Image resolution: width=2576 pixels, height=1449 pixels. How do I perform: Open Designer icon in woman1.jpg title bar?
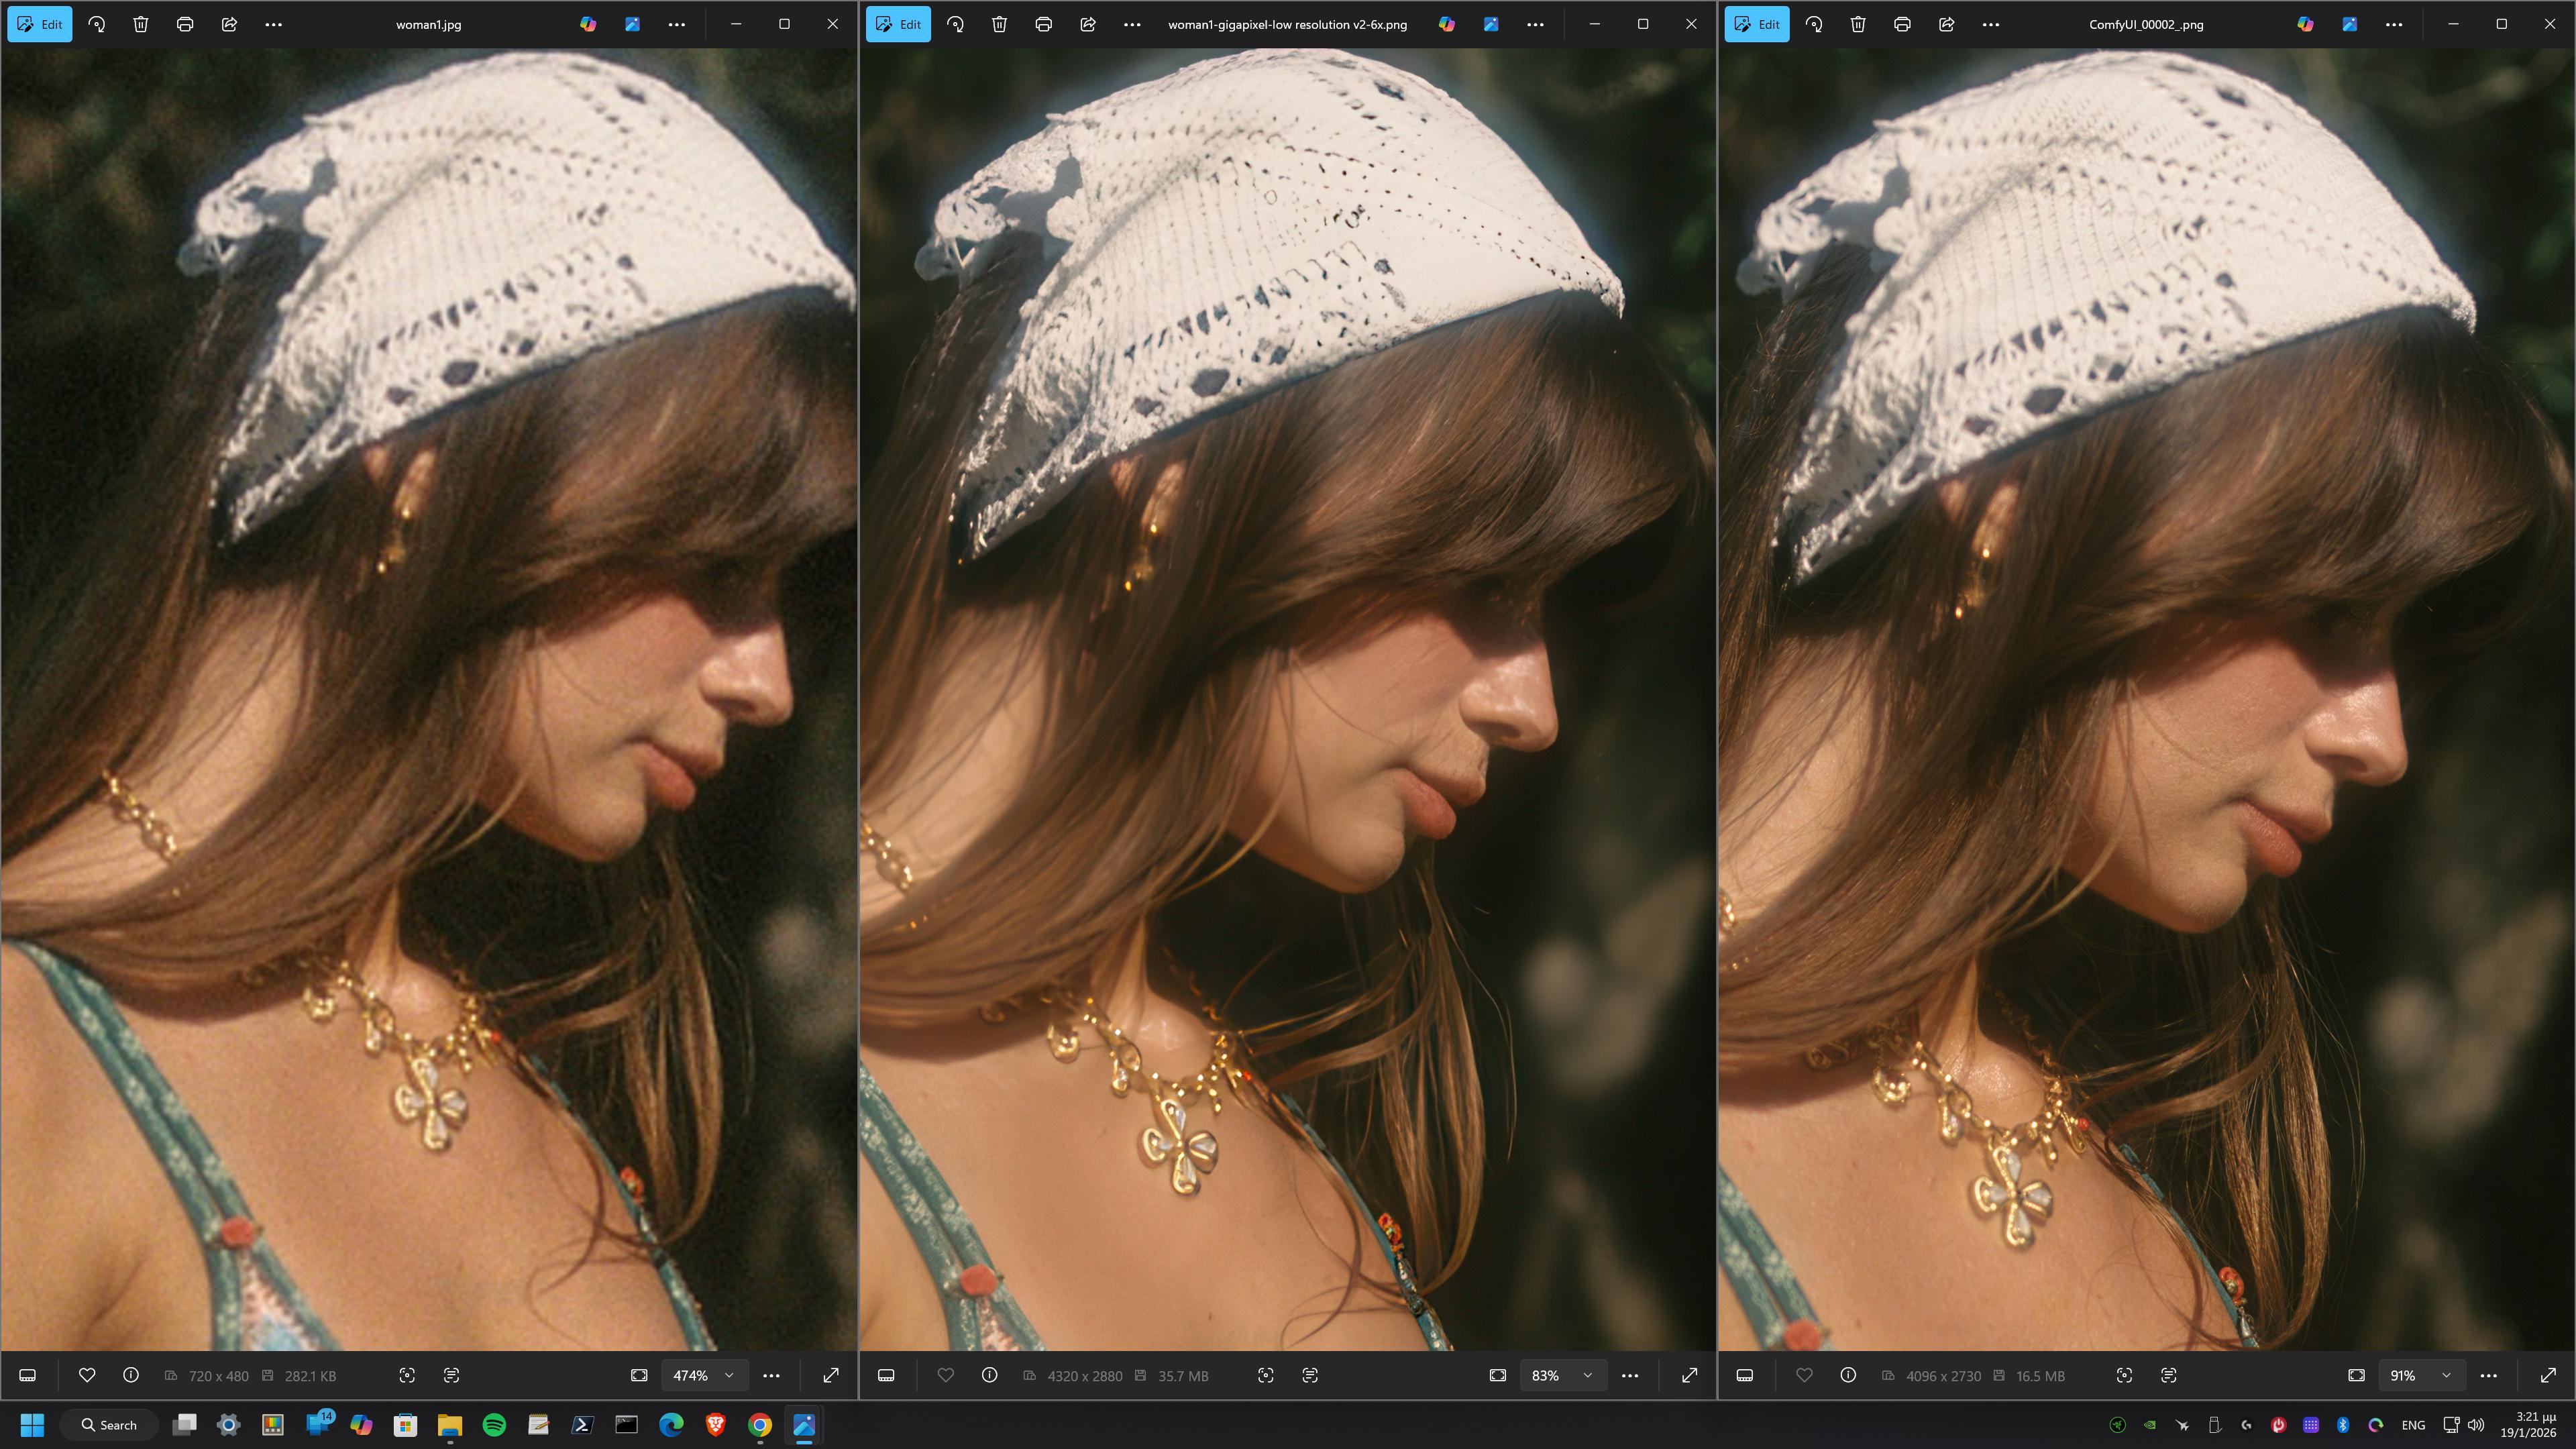(x=632, y=24)
